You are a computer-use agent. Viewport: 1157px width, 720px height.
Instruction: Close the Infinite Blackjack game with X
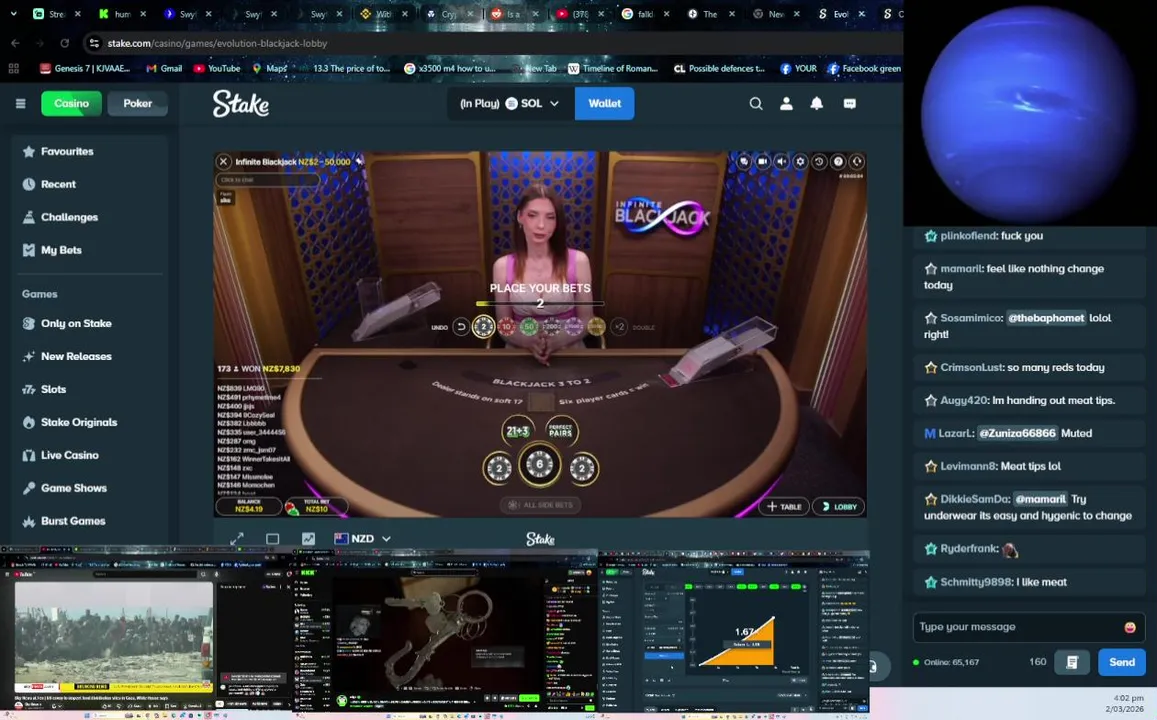point(224,162)
